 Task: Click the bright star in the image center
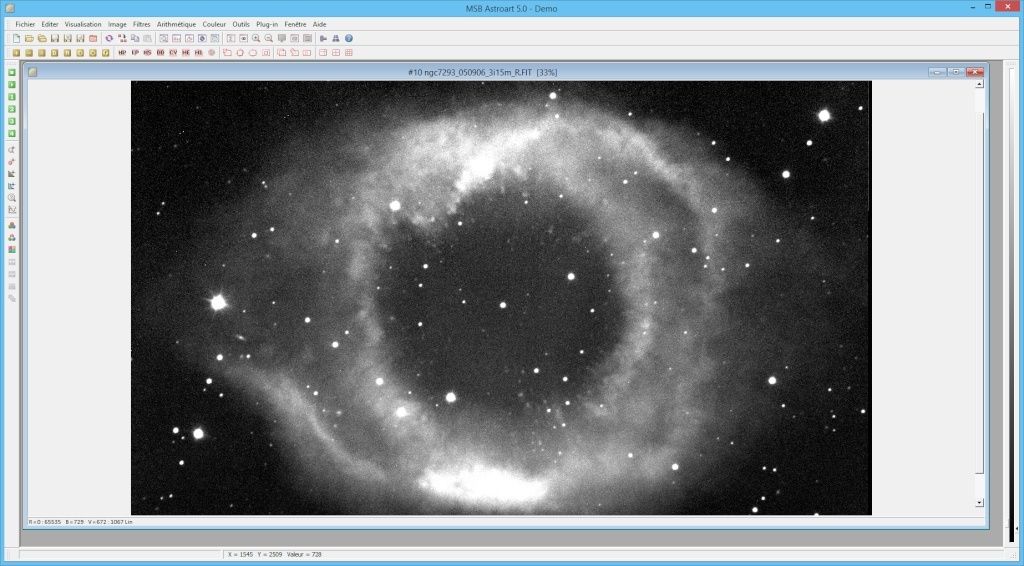pos(503,305)
